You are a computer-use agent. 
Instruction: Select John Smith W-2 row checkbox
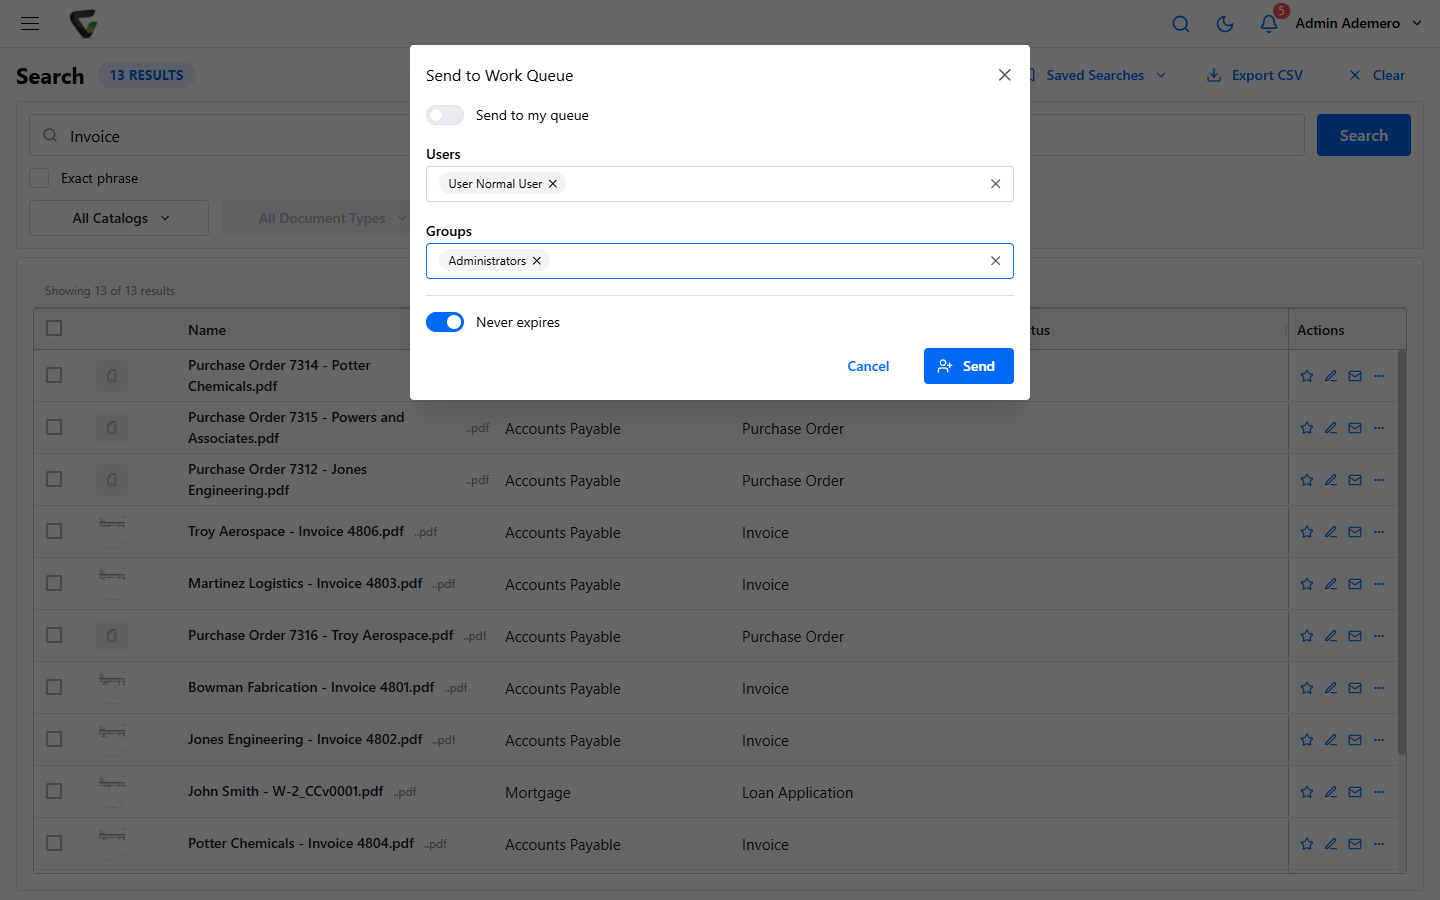(x=54, y=791)
